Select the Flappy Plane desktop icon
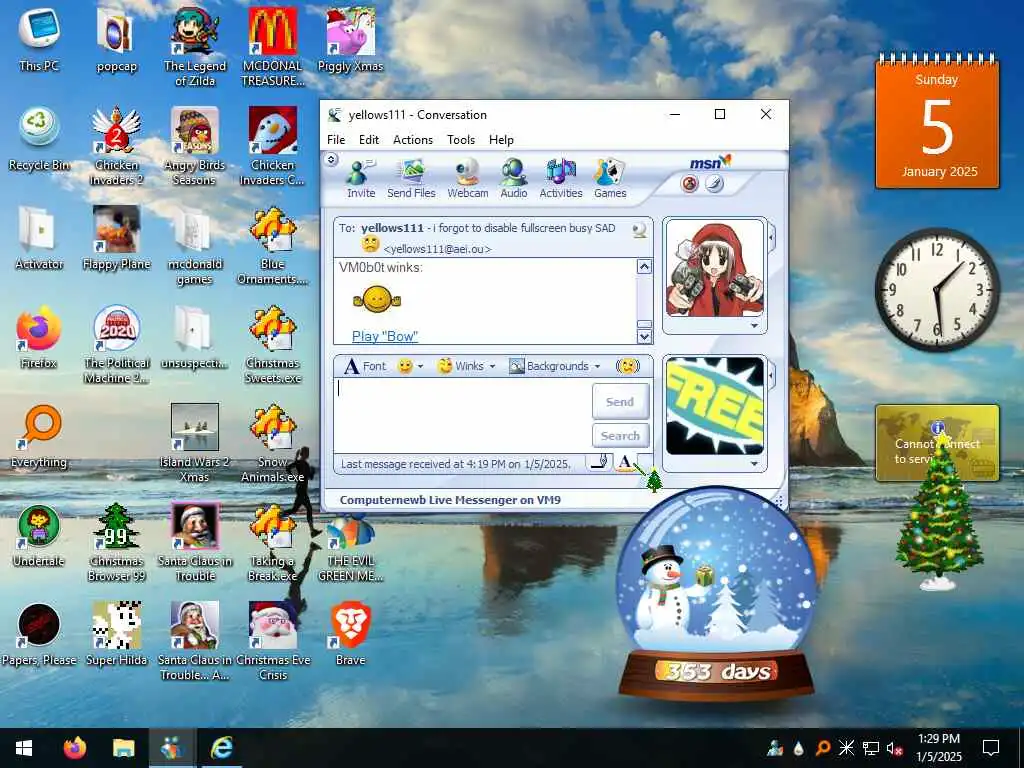Viewport: 1024px width, 768px height. 116,238
